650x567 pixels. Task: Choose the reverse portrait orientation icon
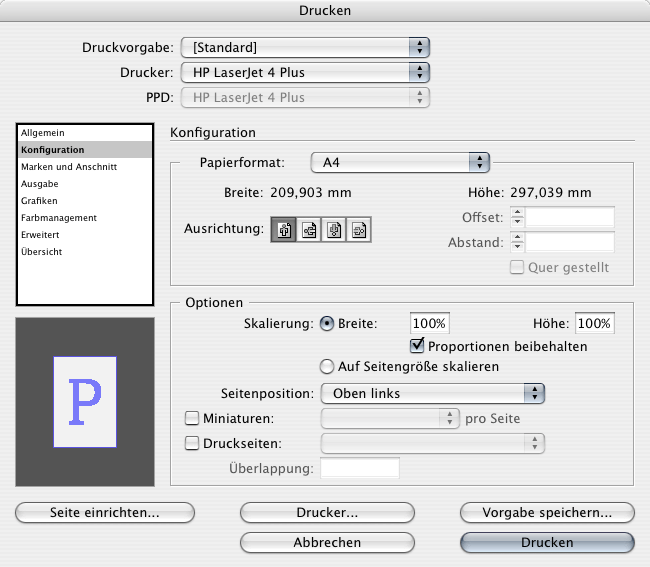[334, 229]
